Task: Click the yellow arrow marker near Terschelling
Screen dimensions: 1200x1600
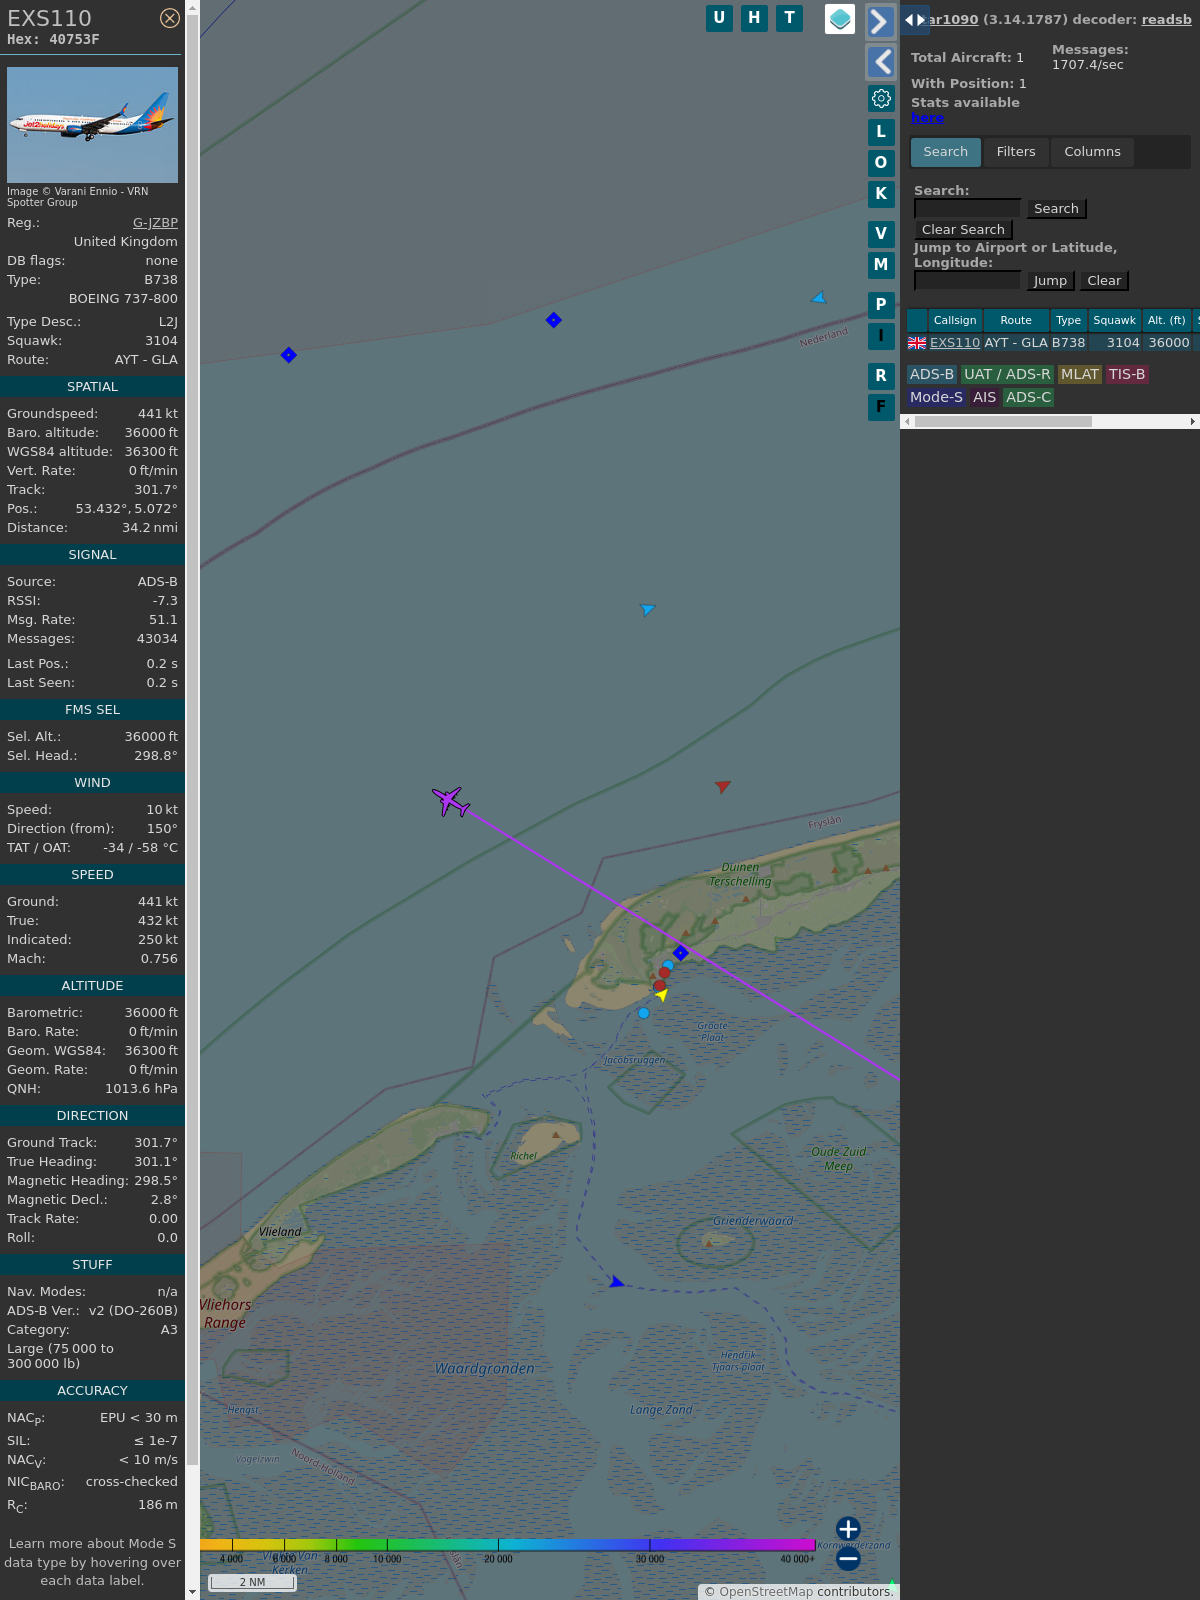Action: click(x=661, y=995)
